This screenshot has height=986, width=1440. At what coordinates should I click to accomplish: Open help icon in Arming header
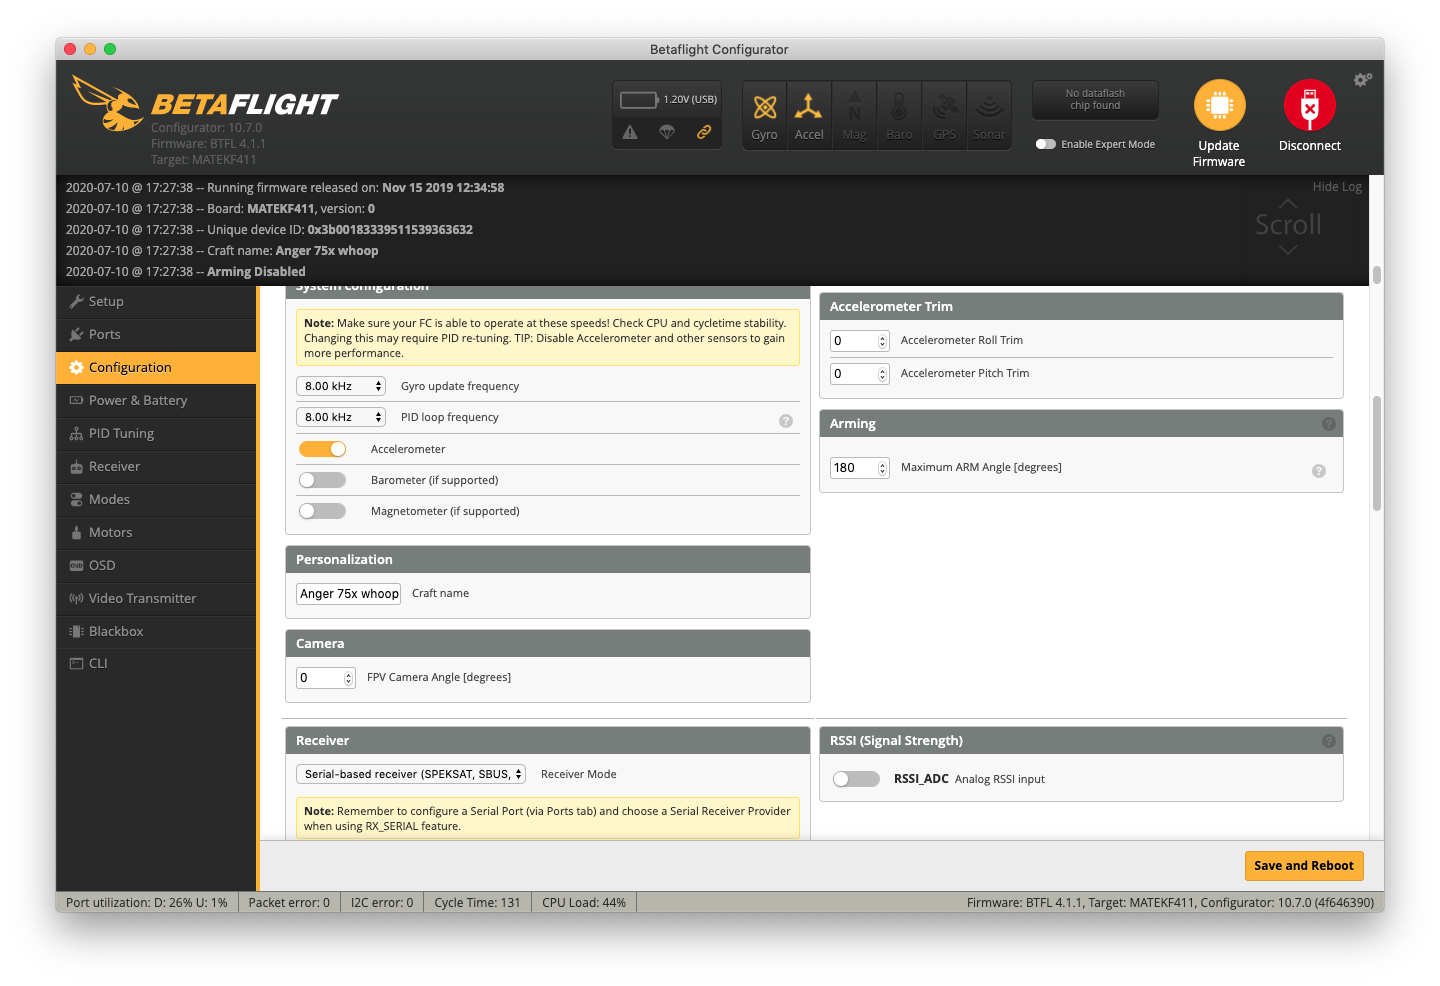[1328, 424]
